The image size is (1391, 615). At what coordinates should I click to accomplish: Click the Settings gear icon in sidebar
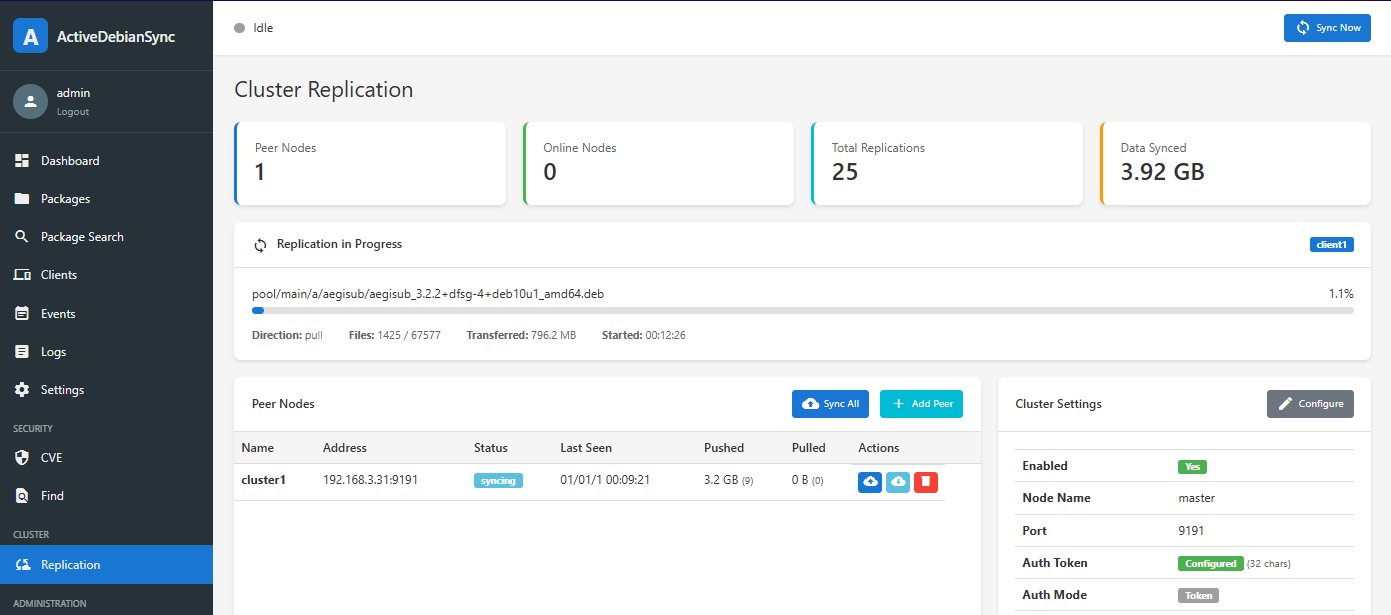point(22,390)
